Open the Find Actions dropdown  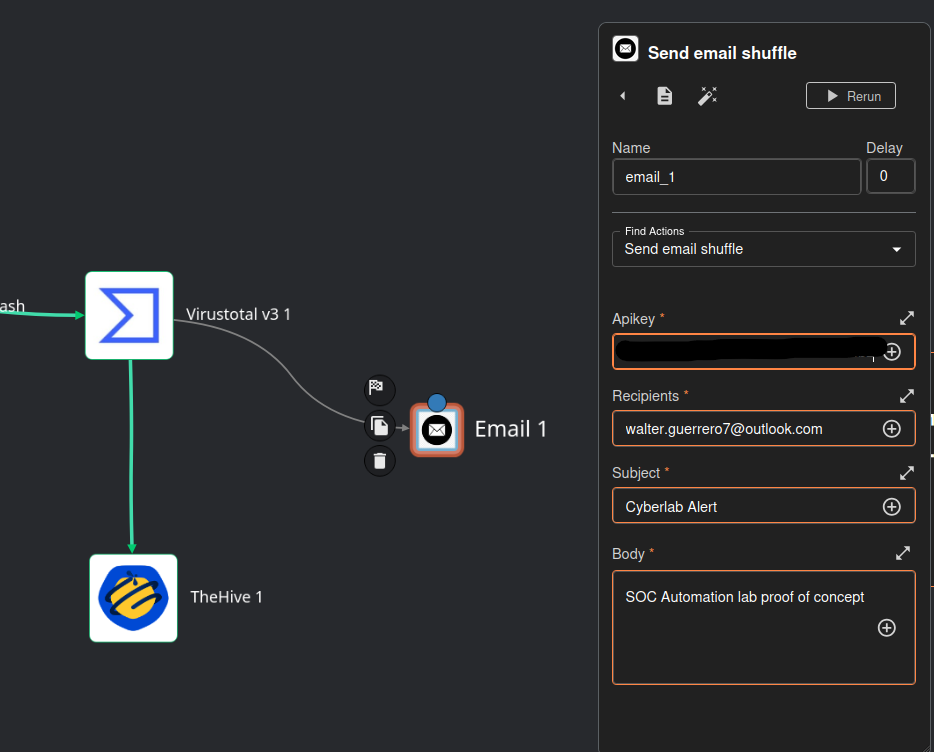(x=763, y=249)
